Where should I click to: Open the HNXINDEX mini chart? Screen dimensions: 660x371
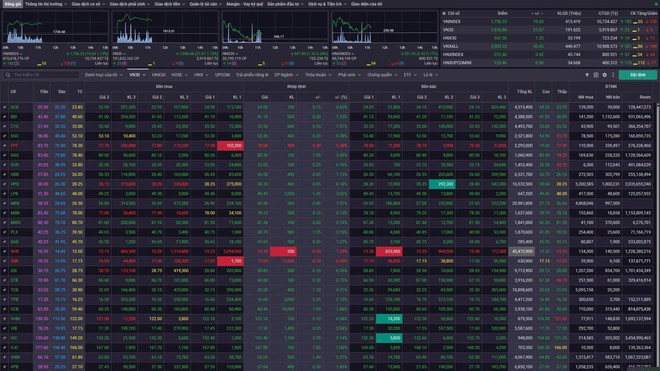click(384, 28)
